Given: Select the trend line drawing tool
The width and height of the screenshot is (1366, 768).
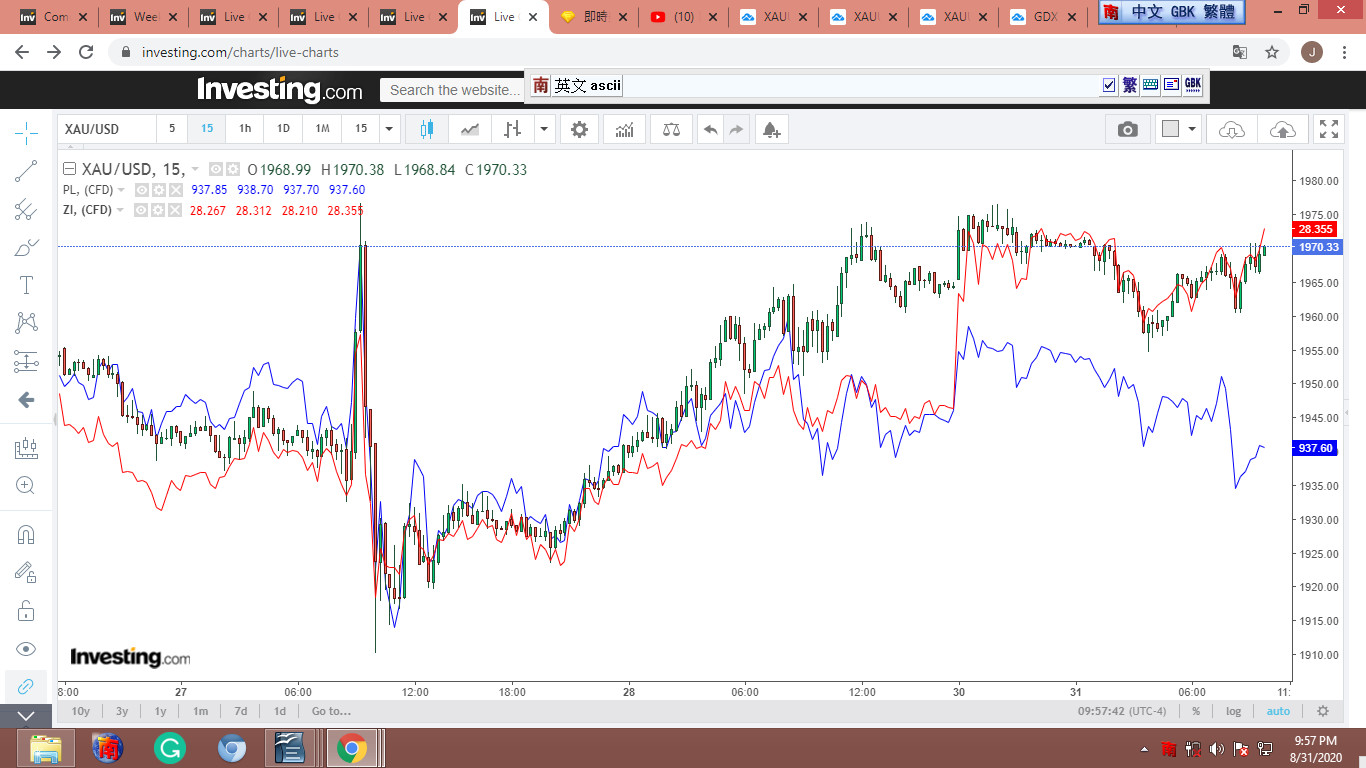Looking at the screenshot, I should pyautogui.click(x=26, y=171).
